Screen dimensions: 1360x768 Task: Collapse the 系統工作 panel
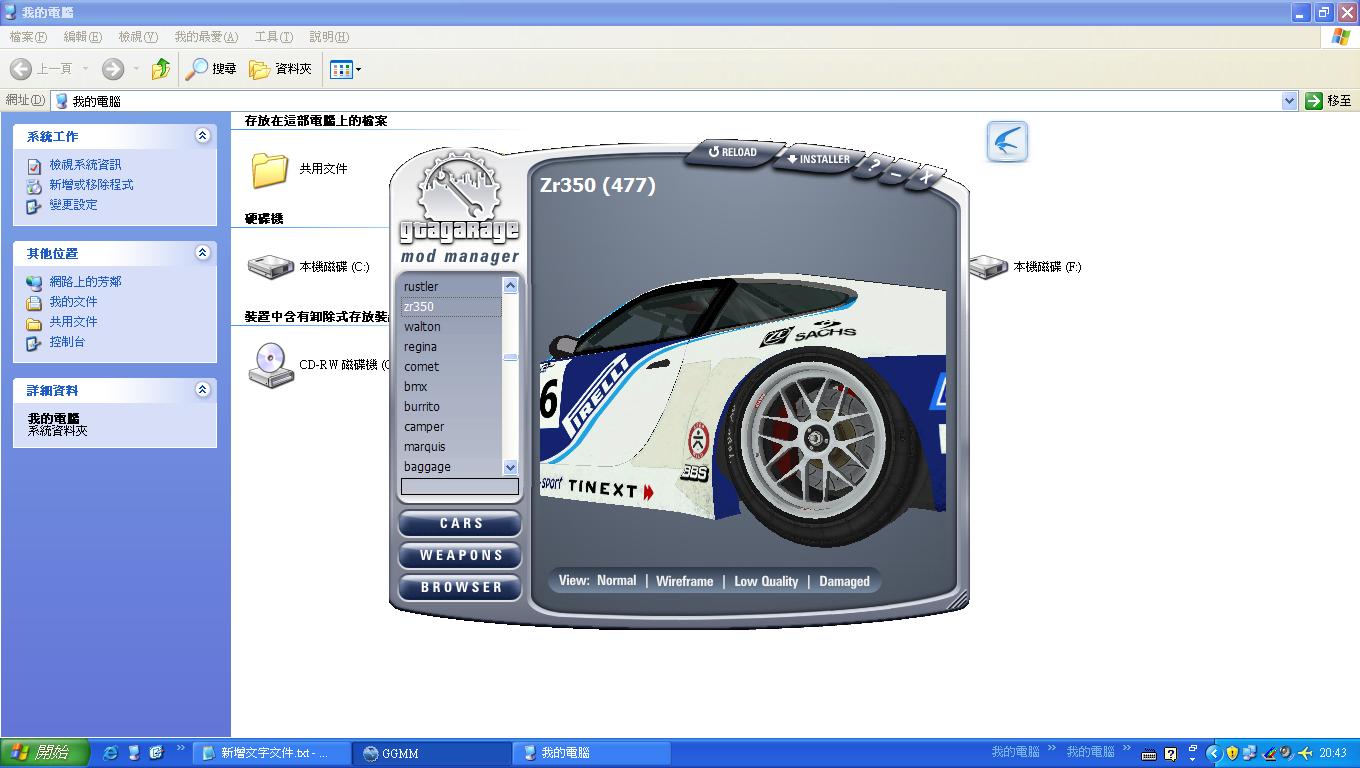coord(203,135)
